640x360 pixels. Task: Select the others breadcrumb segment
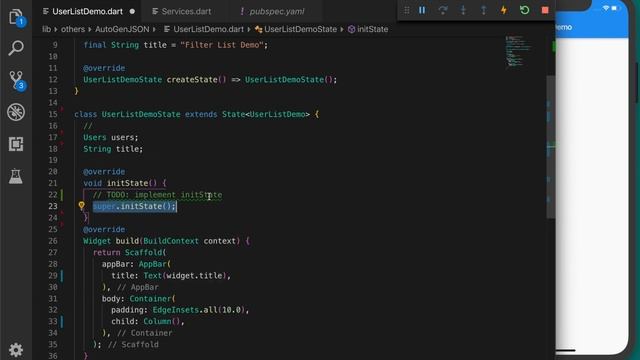[x=73, y=29]
